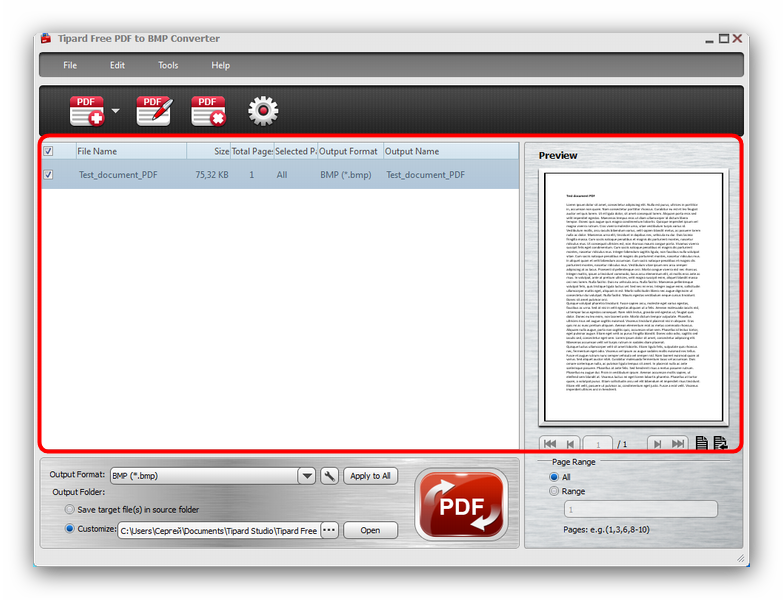Open the Edit menu
This screenshot has height=600, width=783.
117,65
